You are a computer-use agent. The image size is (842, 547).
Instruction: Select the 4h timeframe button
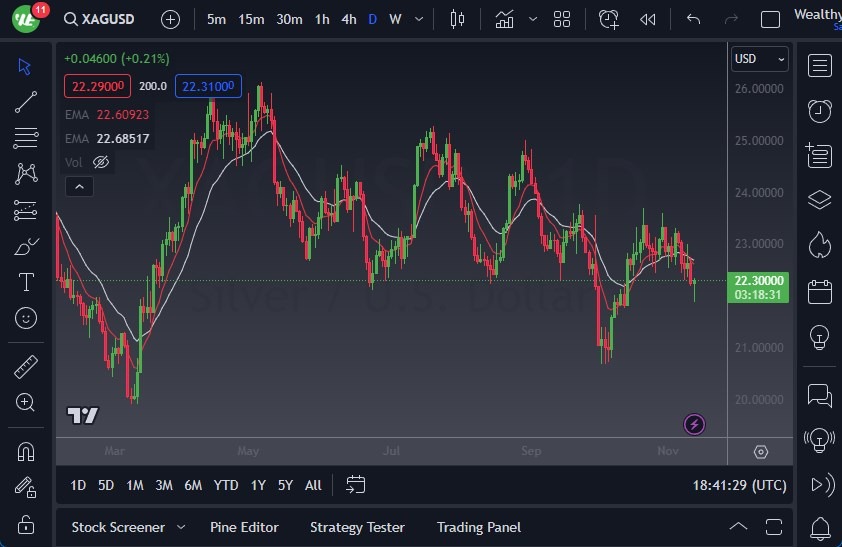[x=348, y=19]
